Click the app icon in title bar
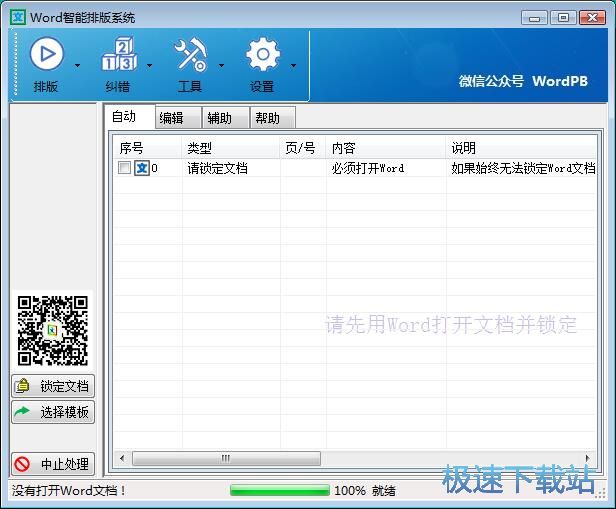Image resolution: width=616 pixels, height=509 pixels. [x=18, y=17]
